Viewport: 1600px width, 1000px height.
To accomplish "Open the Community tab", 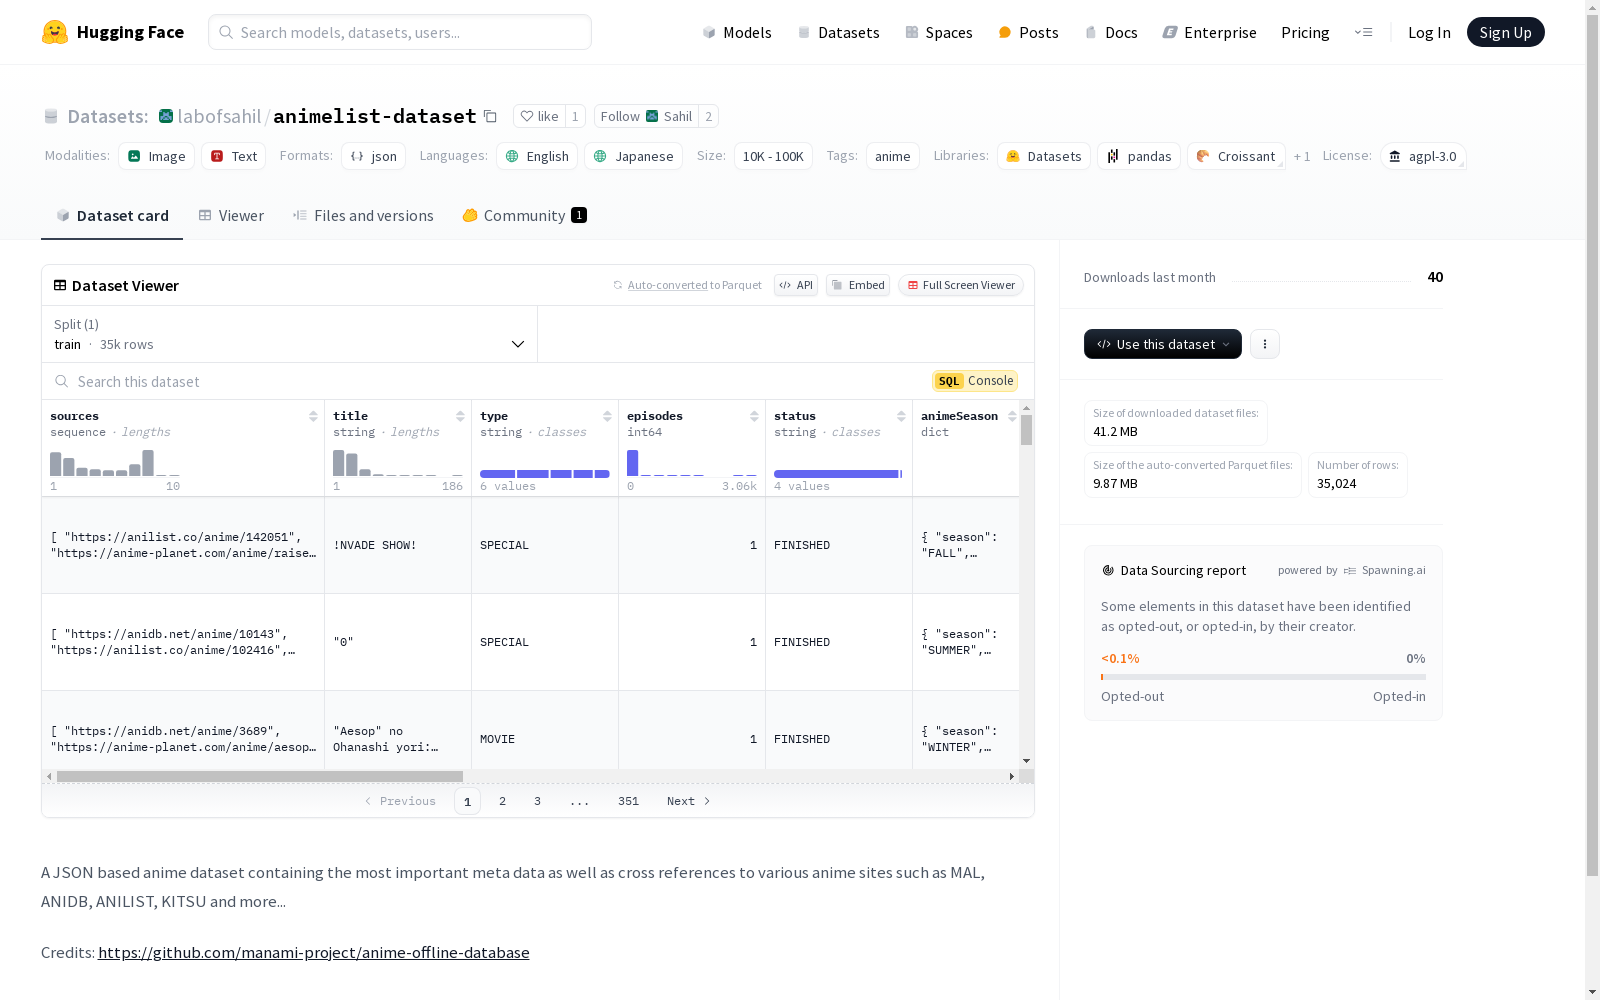I will (525, 215).
